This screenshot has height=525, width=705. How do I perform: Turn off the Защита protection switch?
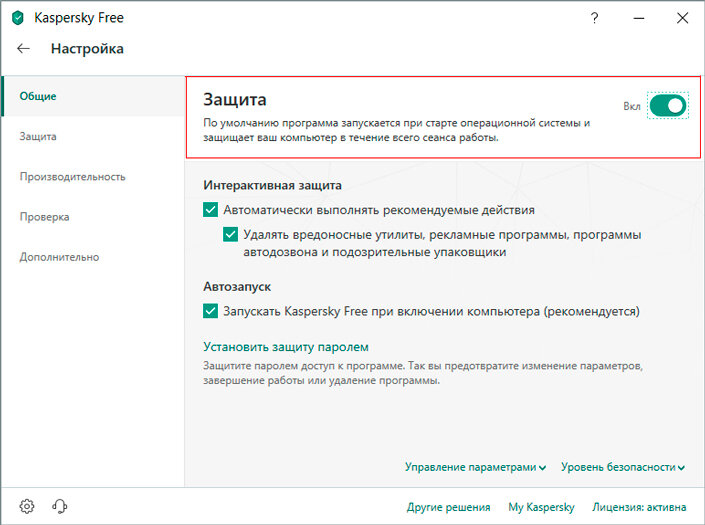[668, 106]
